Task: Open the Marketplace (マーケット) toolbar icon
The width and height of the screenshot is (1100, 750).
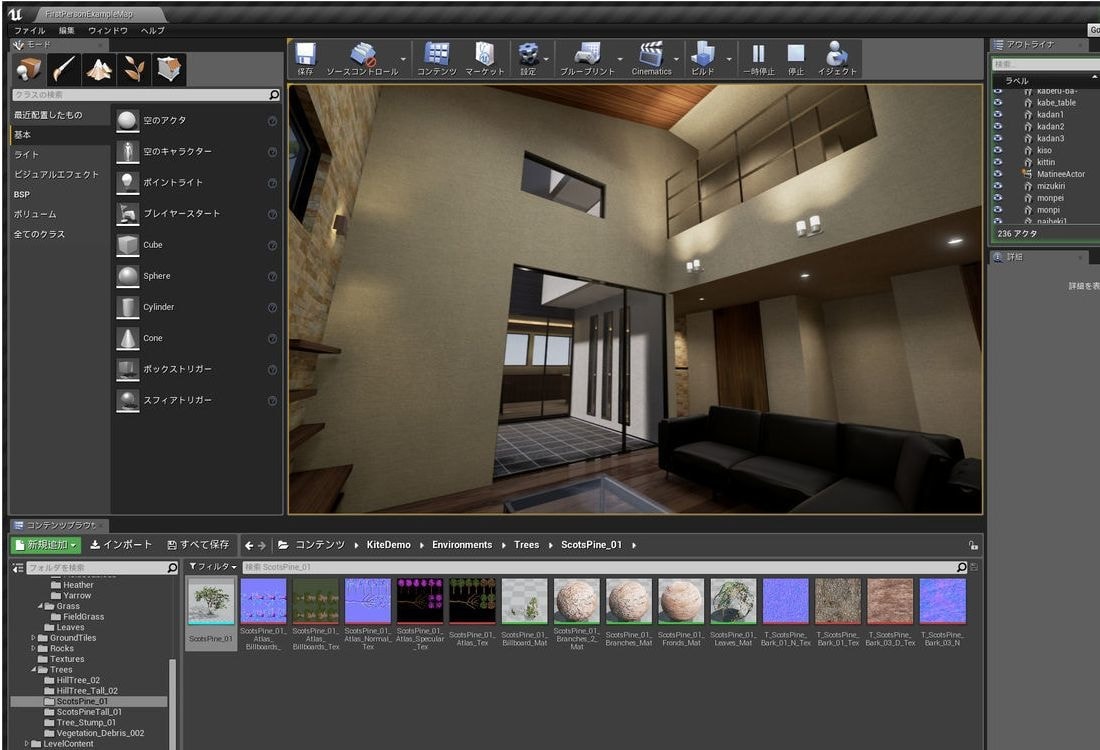Action: (x=484, y=58)
